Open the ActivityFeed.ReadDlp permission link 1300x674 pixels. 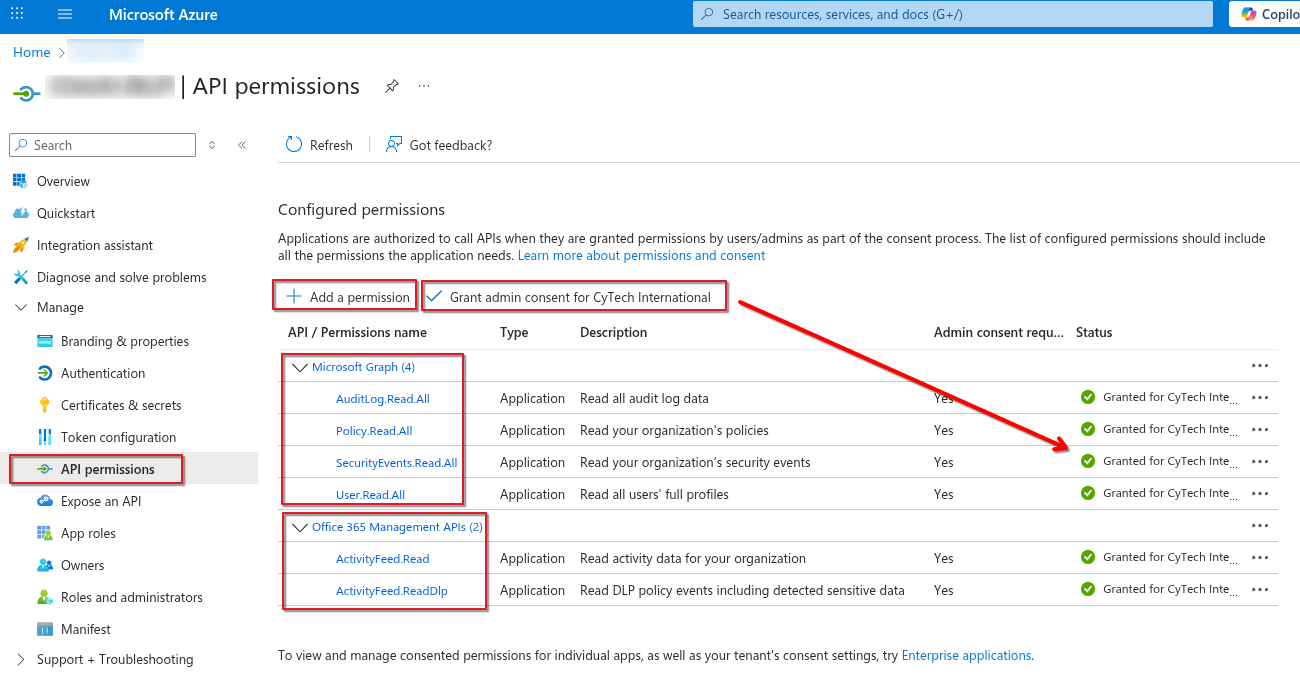pos(392,590)
